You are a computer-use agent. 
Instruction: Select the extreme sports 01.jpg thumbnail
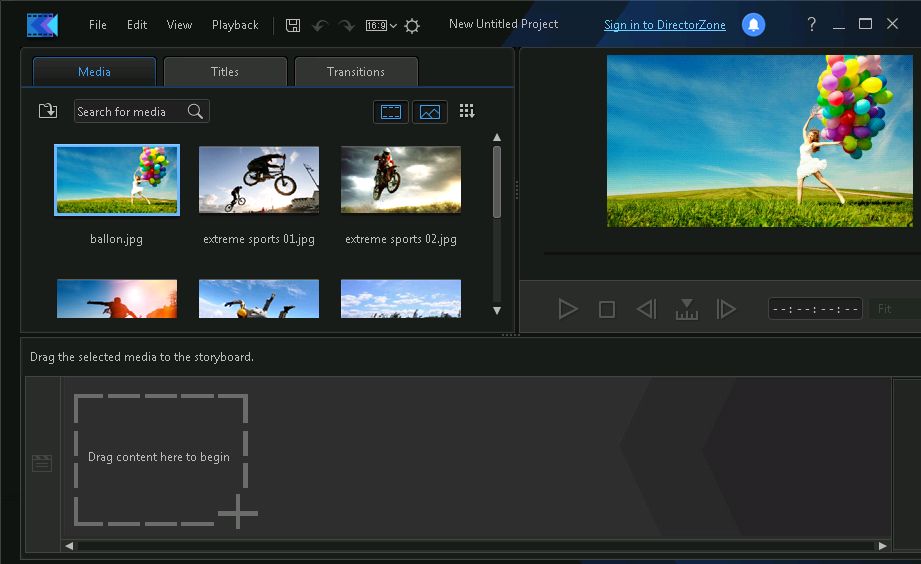click(x=259, y=180)
